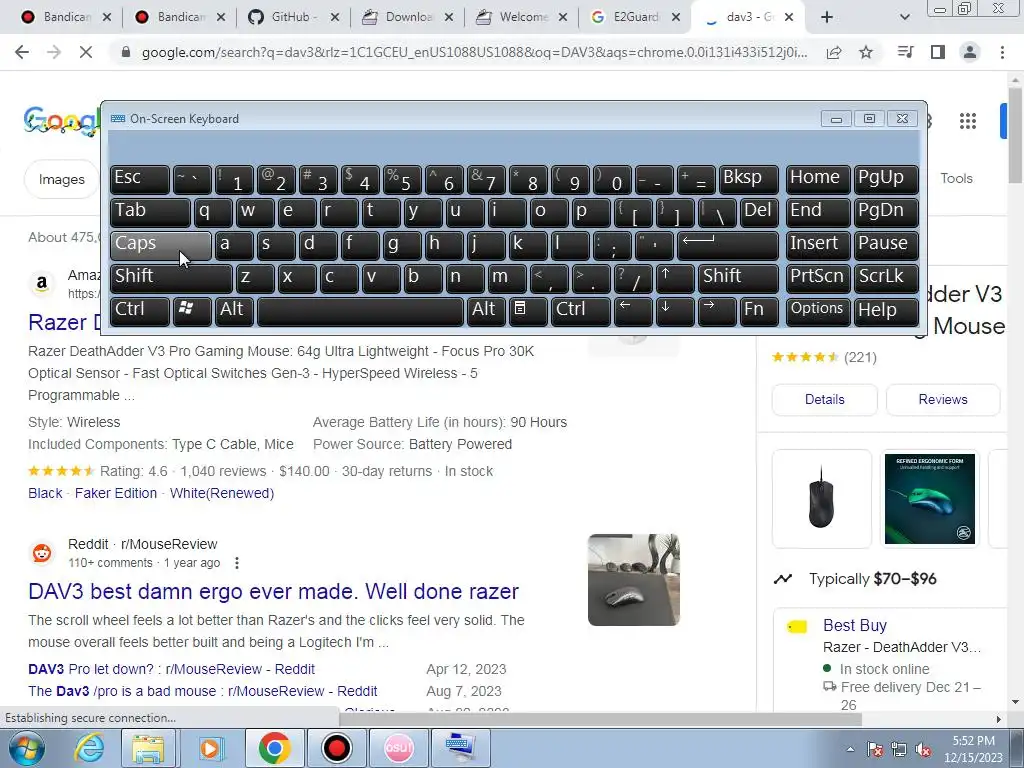Image resolution: width=1024 pixels, height=768 pixels.
Task: Open the black mouse product thumbnail
Action: (821, 498)
